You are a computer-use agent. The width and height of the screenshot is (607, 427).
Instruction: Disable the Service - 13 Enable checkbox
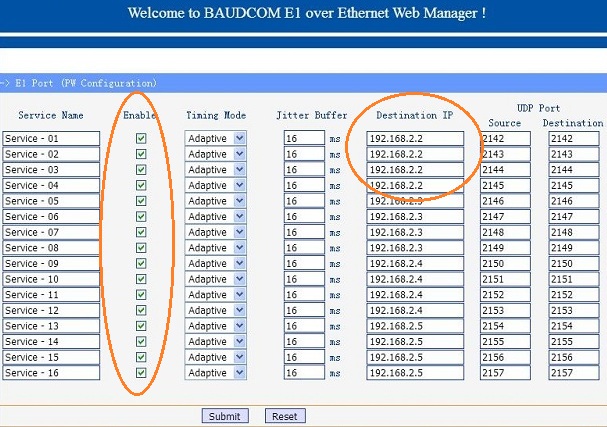(x=141, y=326)
